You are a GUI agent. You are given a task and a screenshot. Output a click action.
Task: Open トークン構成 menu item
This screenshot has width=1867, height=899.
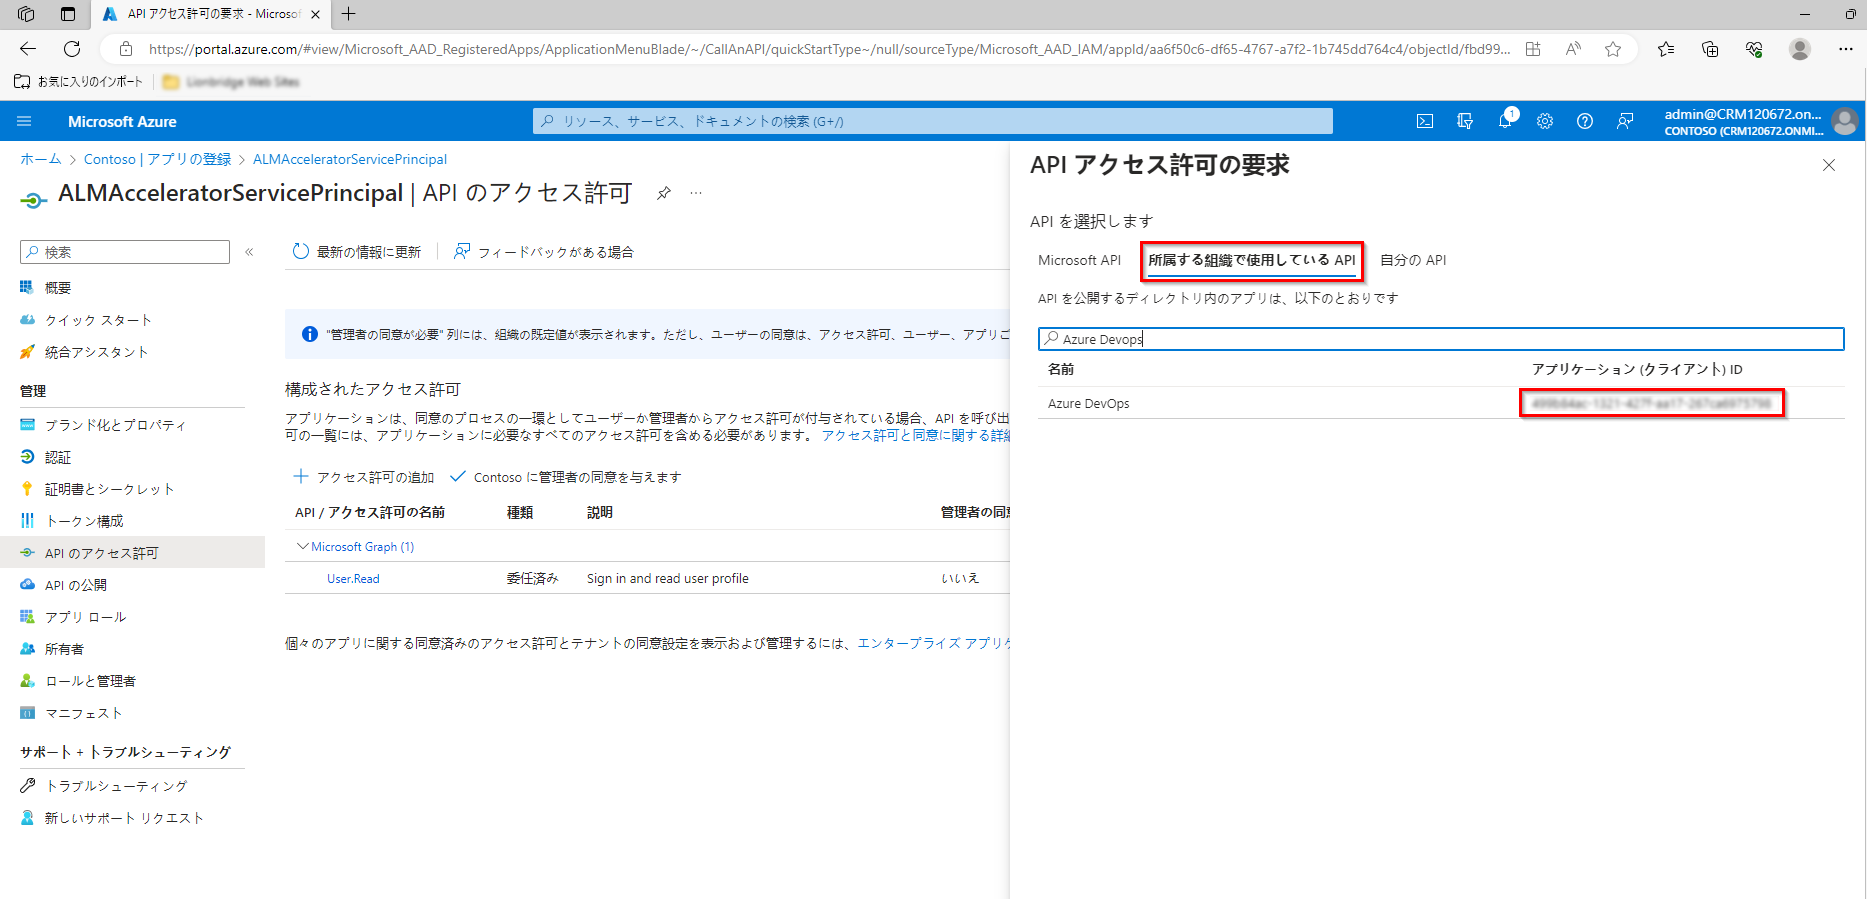pos(84,521)
